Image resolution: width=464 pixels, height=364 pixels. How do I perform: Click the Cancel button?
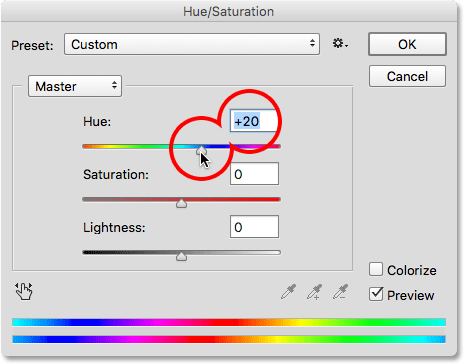[x=407, y=77]
